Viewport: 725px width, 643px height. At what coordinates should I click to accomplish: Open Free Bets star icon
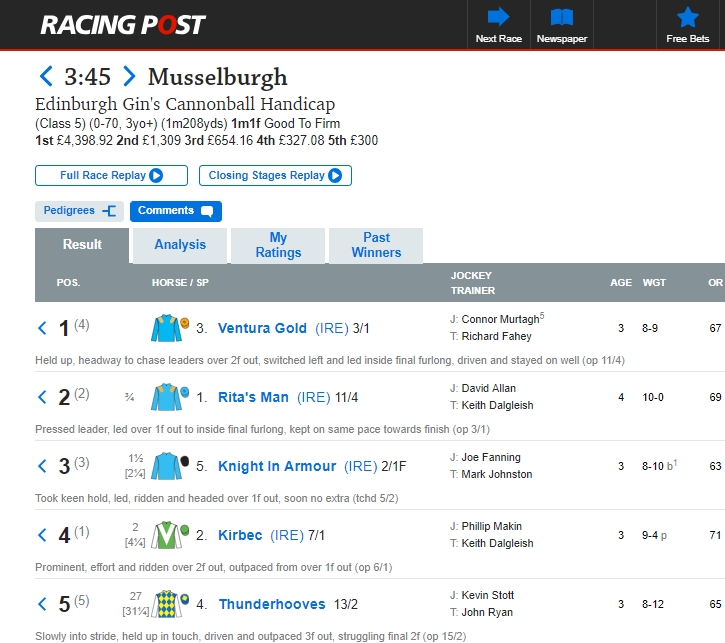(688, 17)
